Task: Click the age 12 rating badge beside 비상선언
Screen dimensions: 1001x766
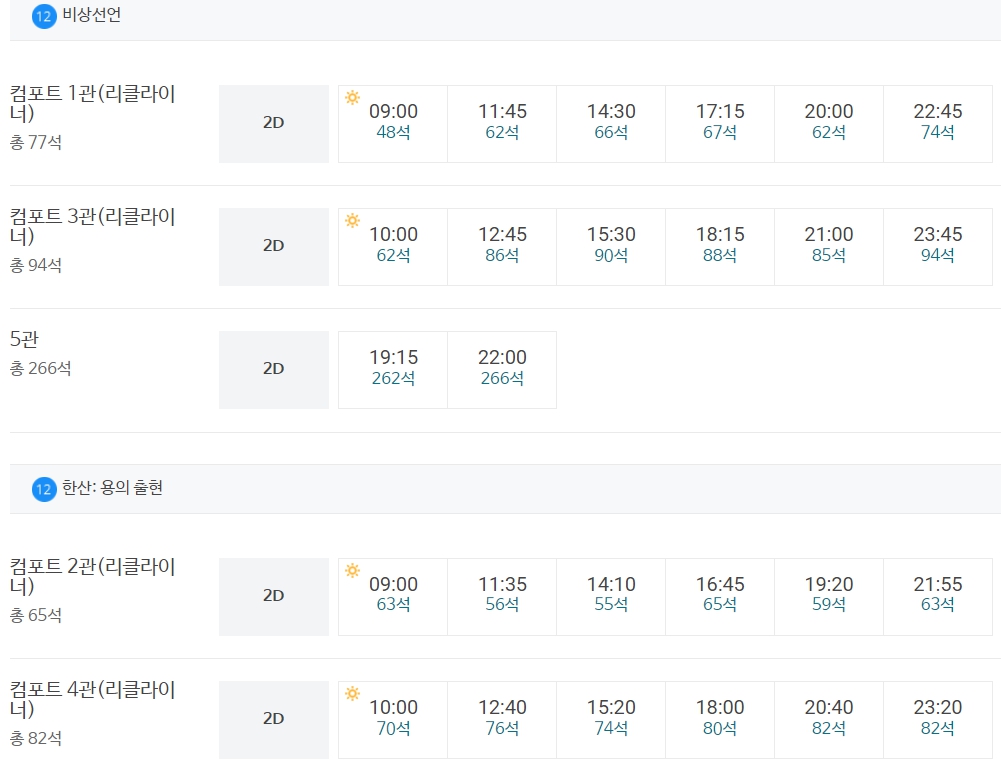Action: coord(44,16)
